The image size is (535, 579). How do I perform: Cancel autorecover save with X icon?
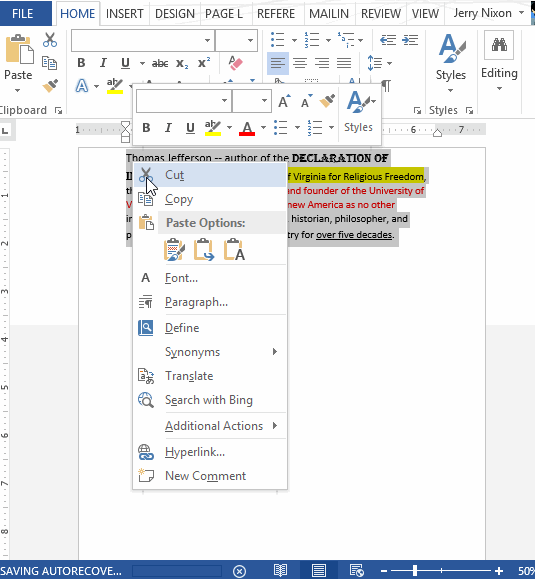pyautogui.click(x=239, y=571)
